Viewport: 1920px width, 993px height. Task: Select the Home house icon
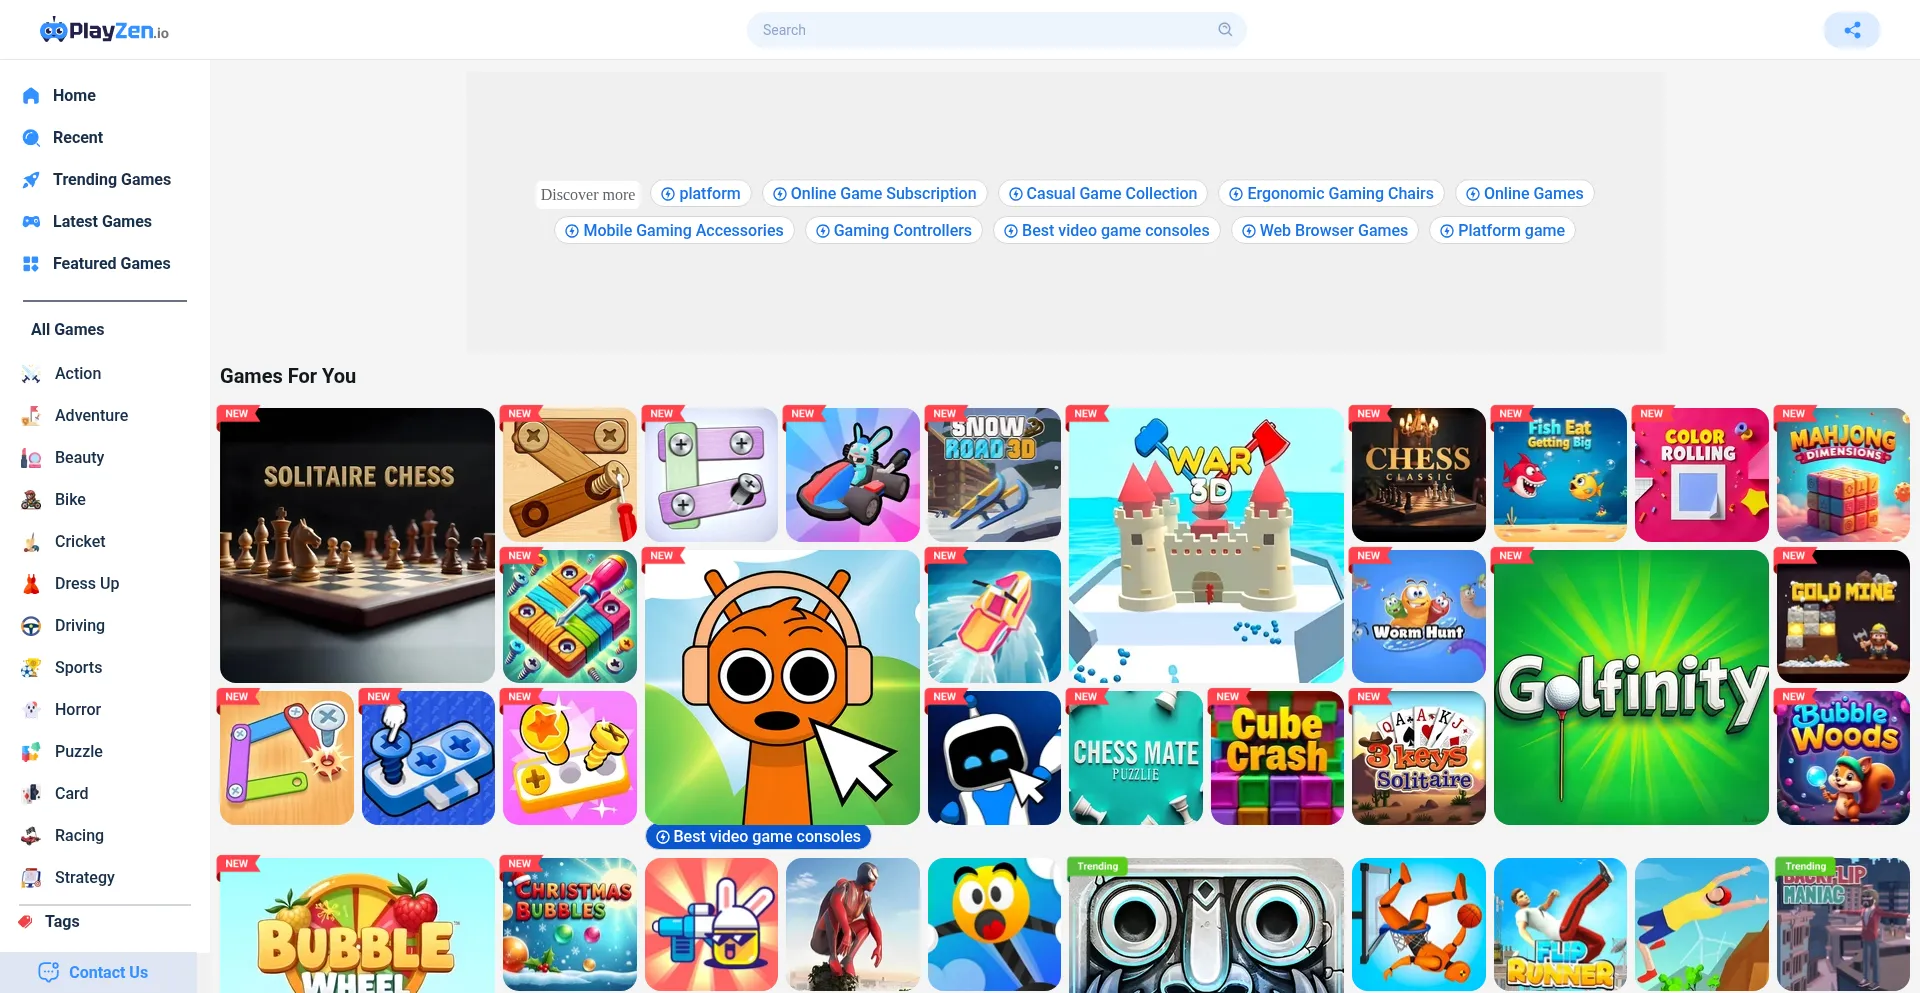tap(31, 96)
